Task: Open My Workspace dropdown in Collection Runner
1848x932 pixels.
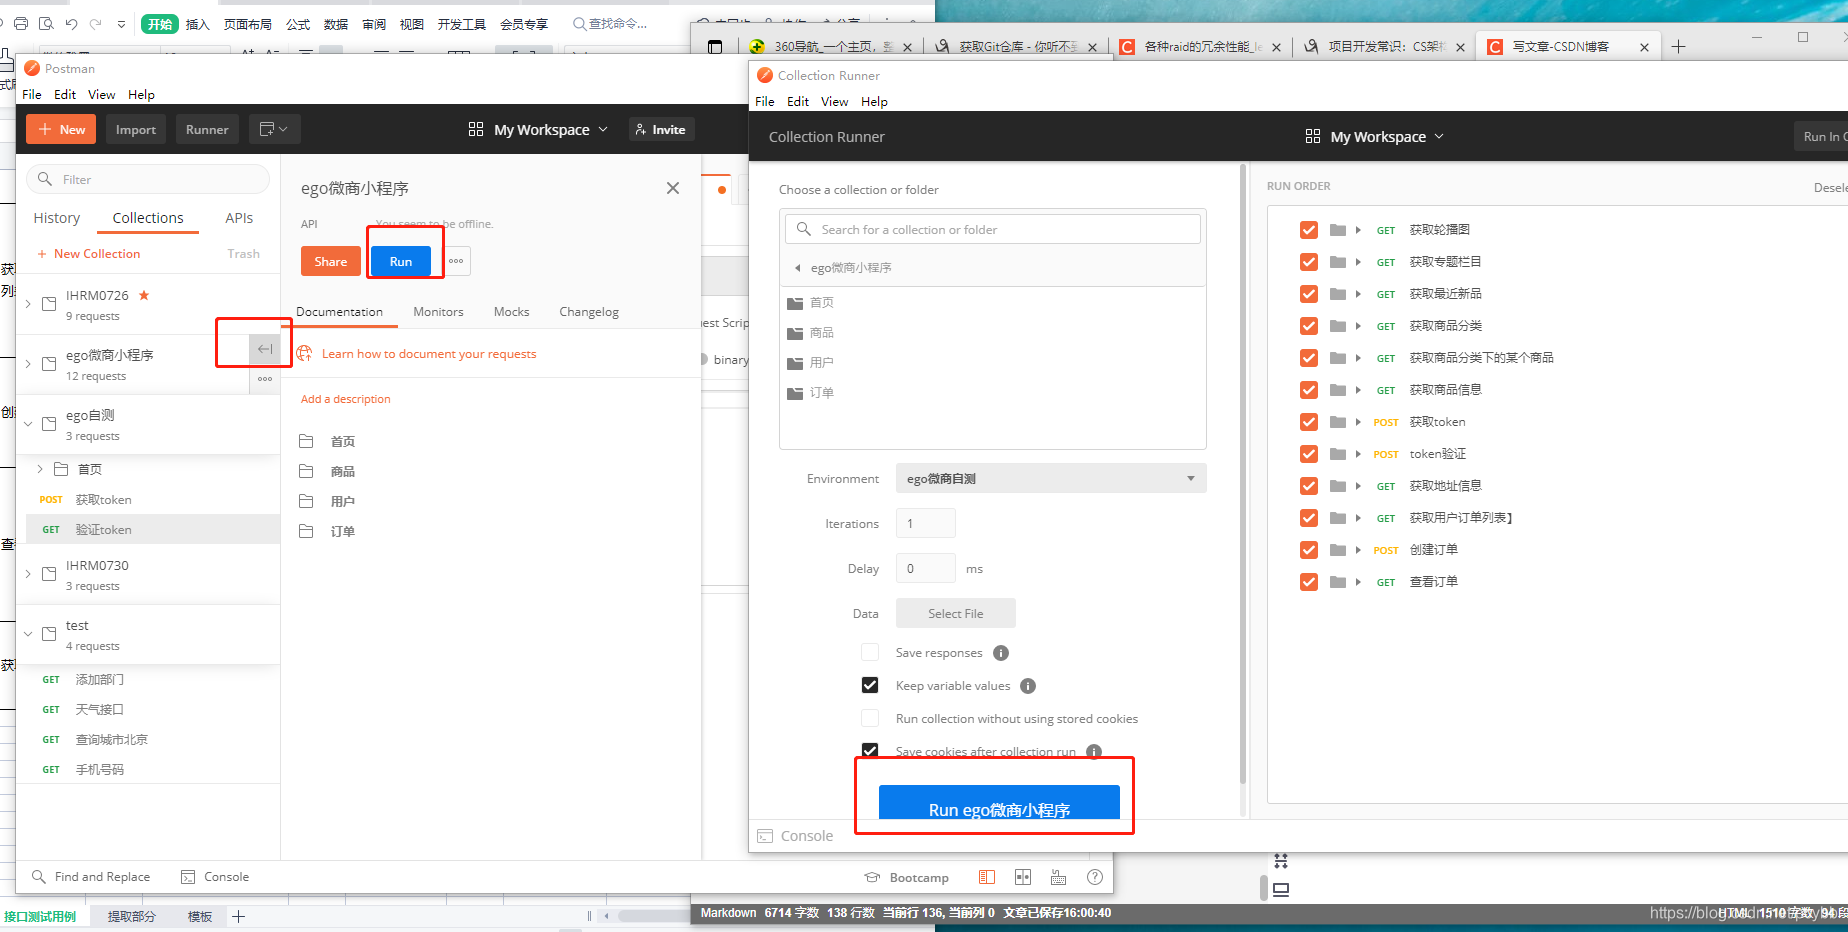Action: click(x=1375, y=137)
